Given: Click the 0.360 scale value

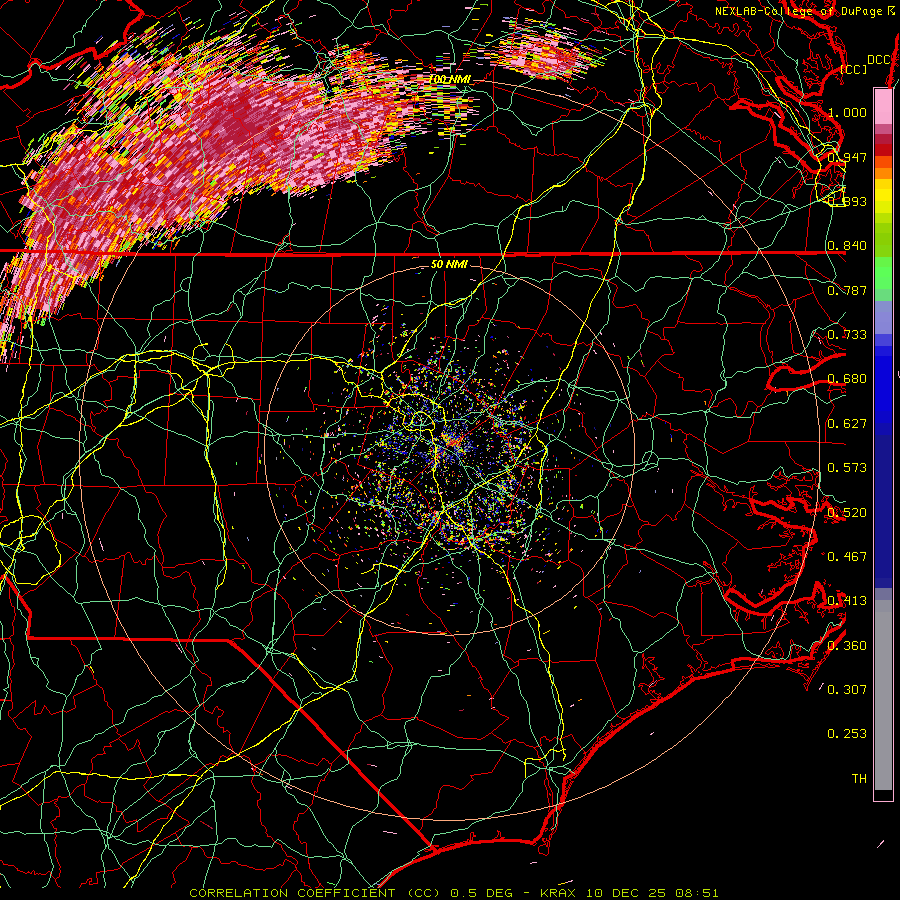Looking at the screenshot, I should tap(847, 646).
